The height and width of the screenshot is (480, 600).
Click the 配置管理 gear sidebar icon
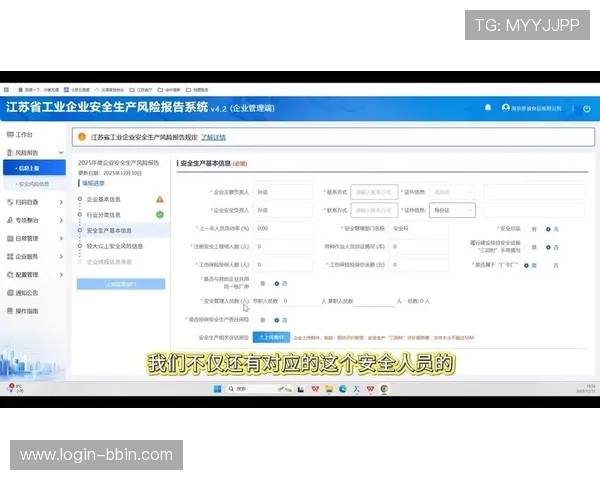coord(10,274)
